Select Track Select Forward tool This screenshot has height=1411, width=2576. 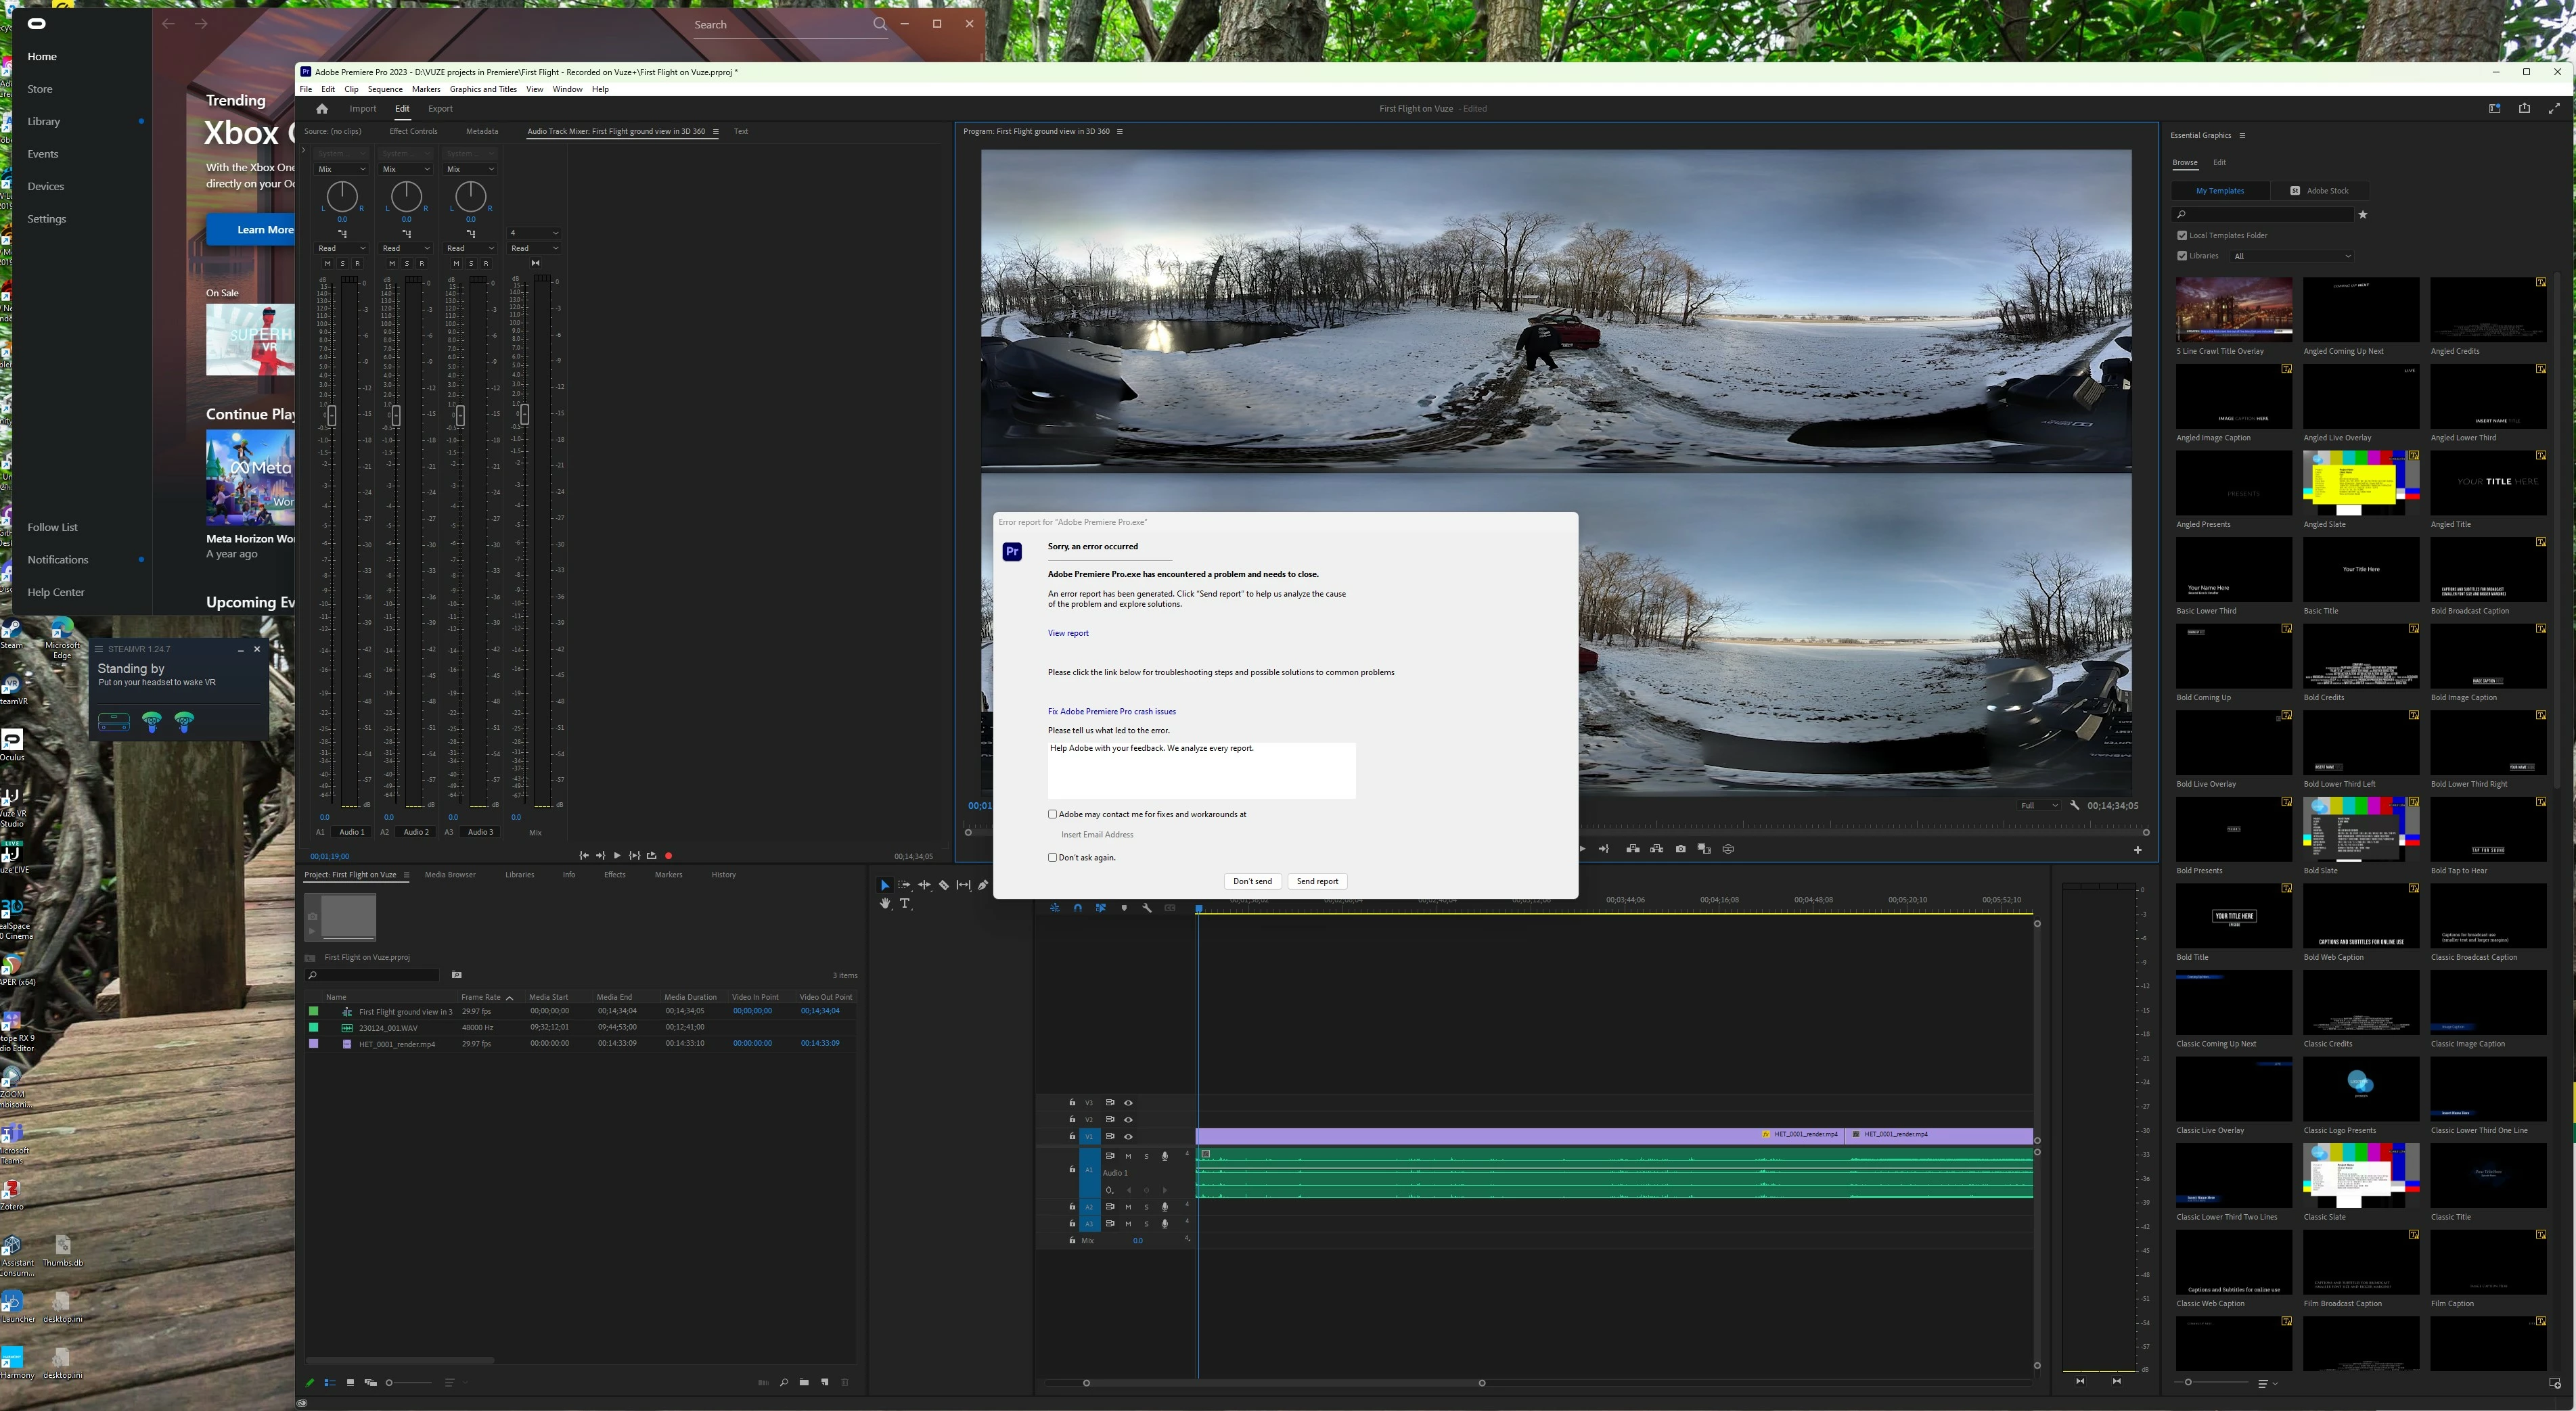tap(904, 885)
